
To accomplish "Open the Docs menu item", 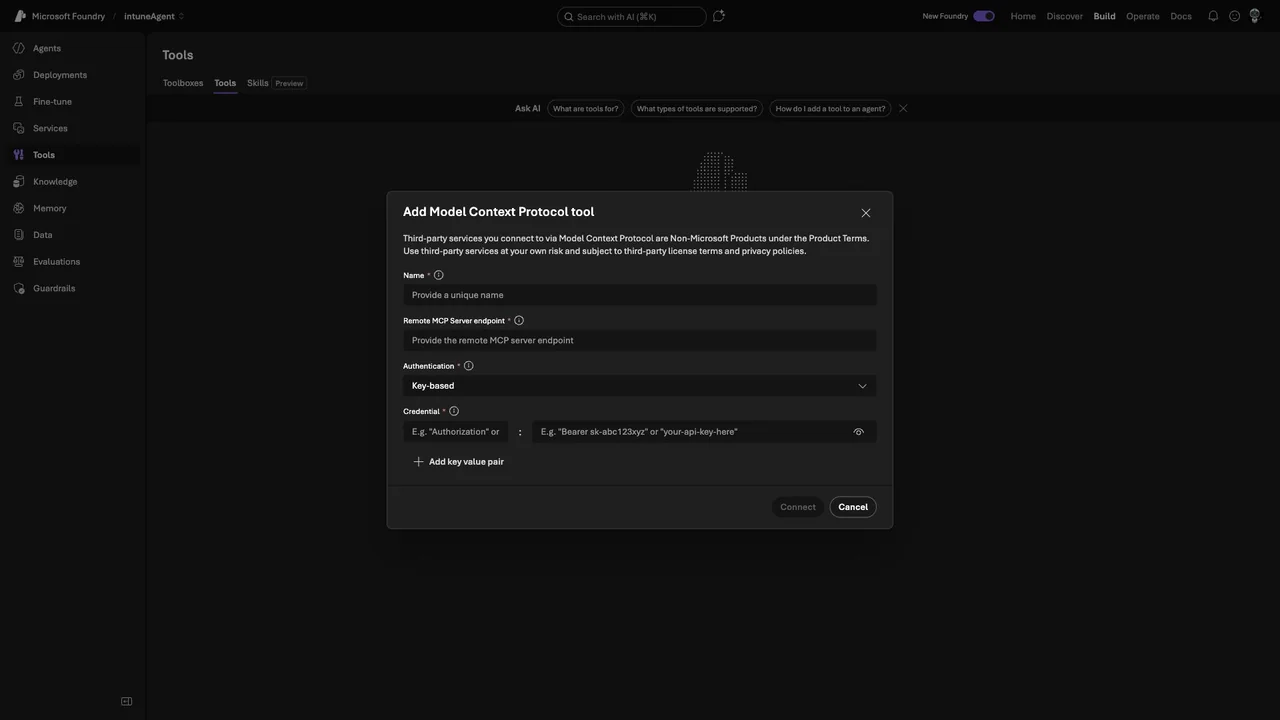I will pyautogui.click(x=1181, y=16).
